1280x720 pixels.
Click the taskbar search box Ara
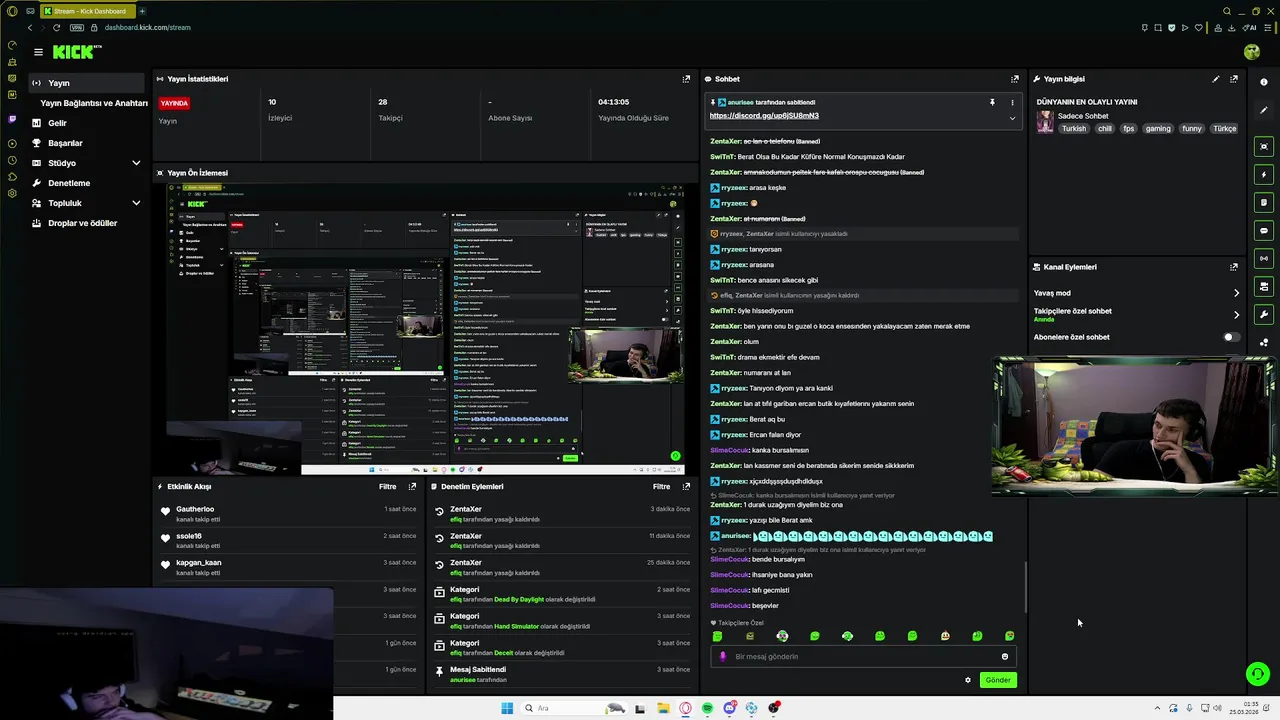(572, 708)
